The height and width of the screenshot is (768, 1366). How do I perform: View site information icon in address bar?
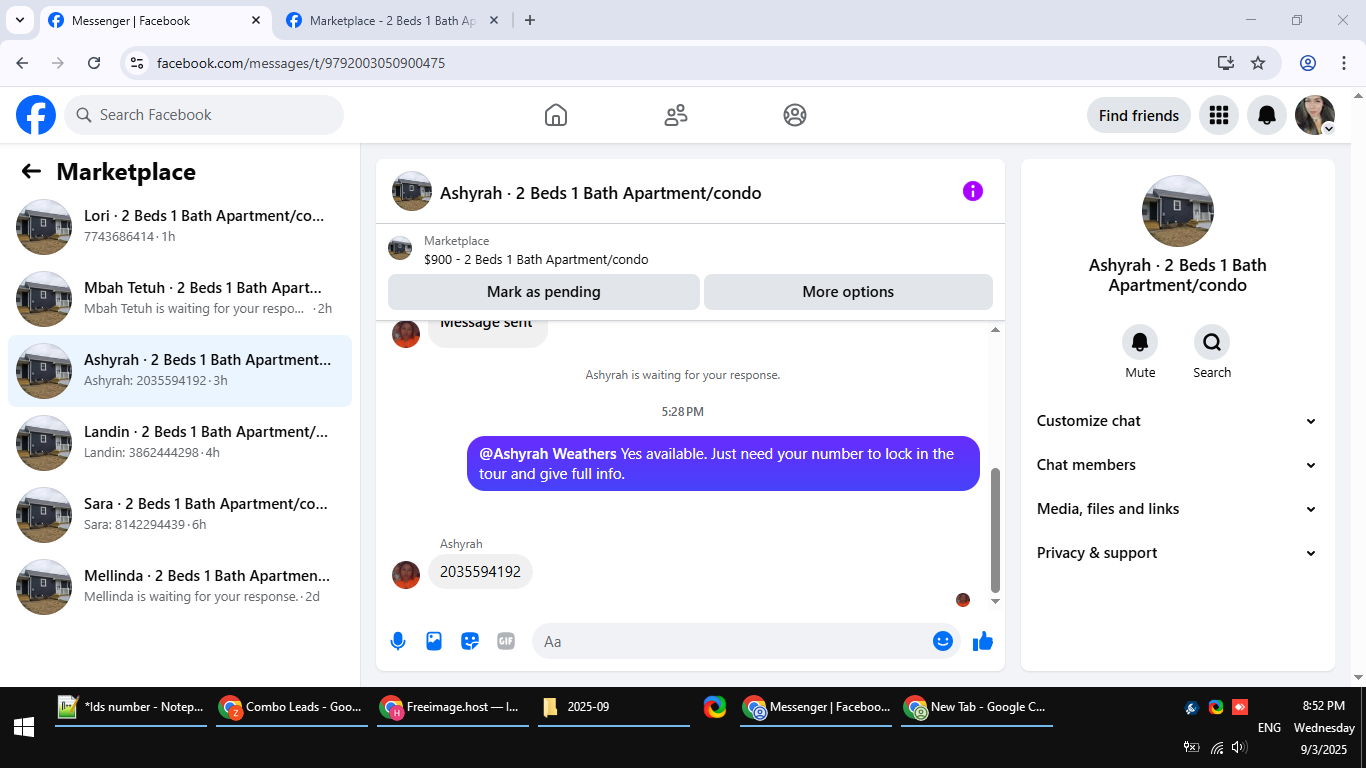pos(138,63)
